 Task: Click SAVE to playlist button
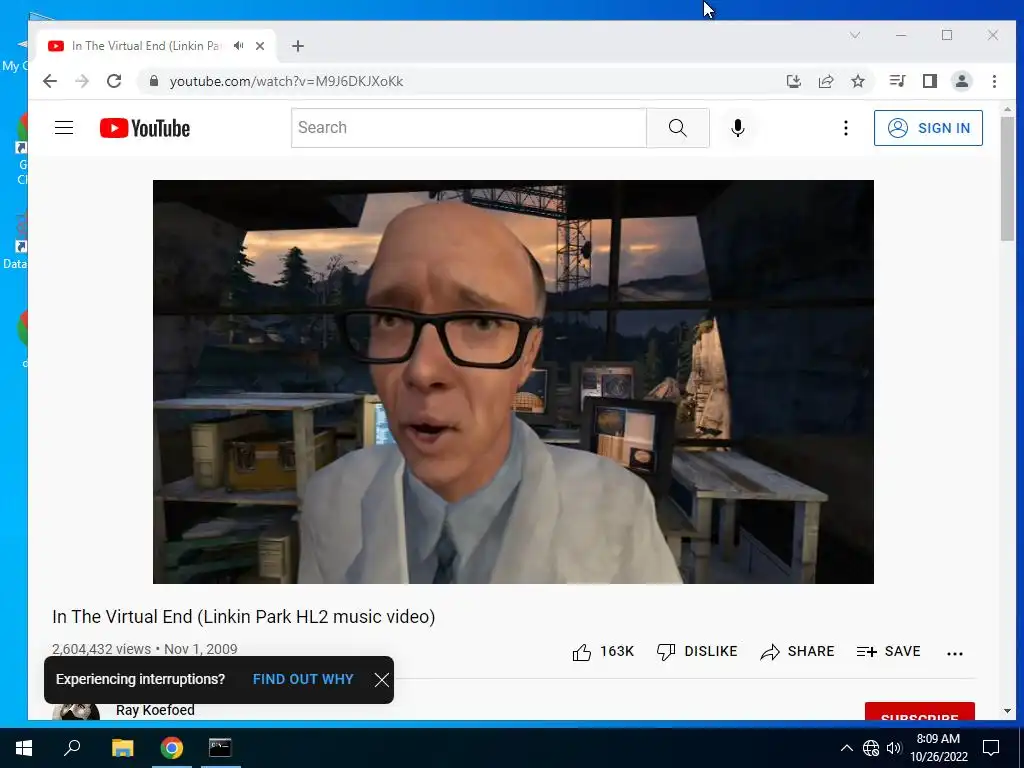889,652
